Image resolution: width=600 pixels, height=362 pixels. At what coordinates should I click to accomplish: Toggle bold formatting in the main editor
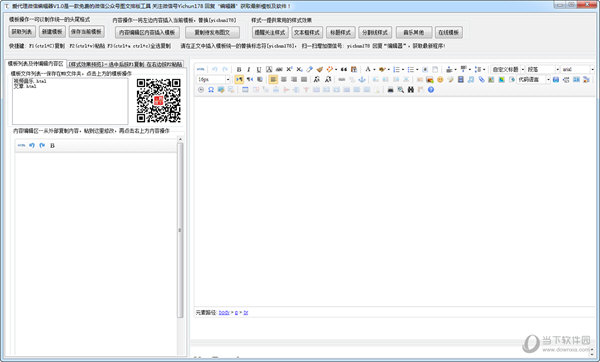pos(239,69)
